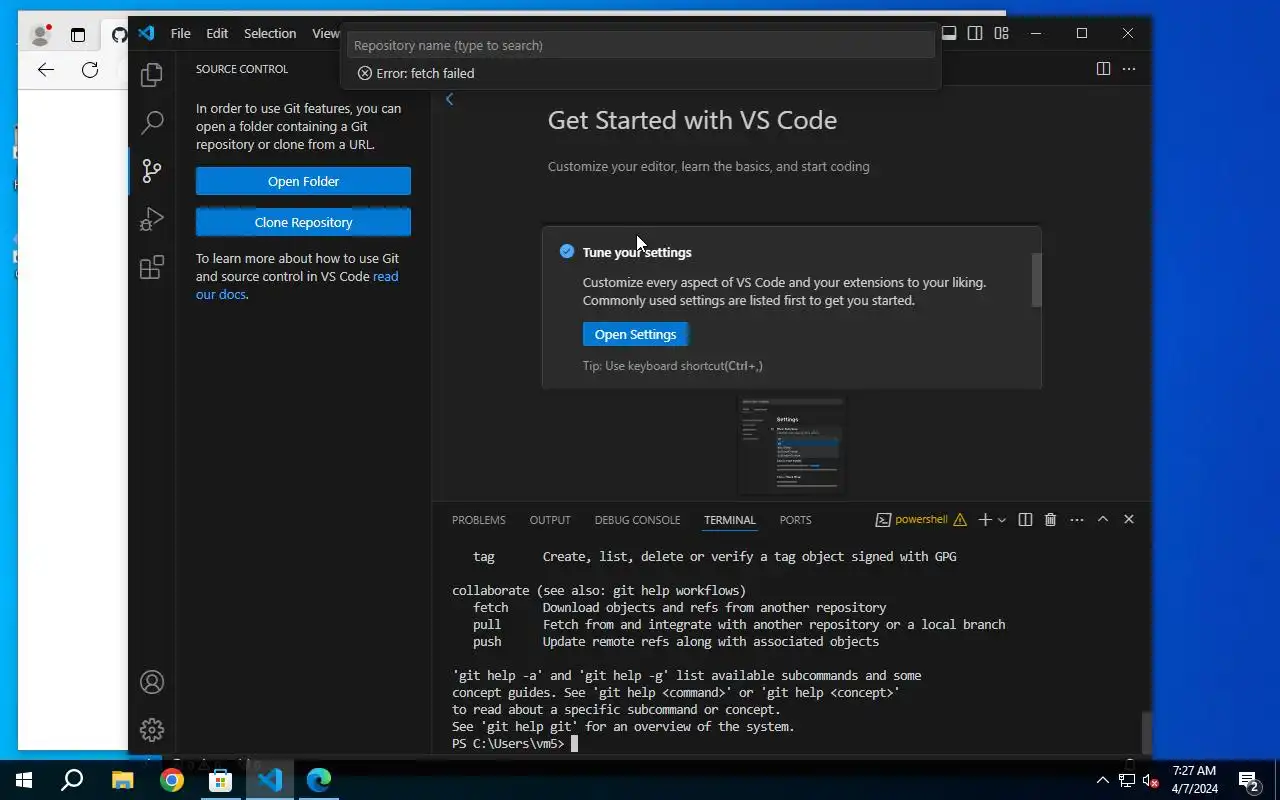The width and height of the screenshot is (1280, 800).
Task: Open Microsoft Edge from taskbar
Action: click(319, 780)
